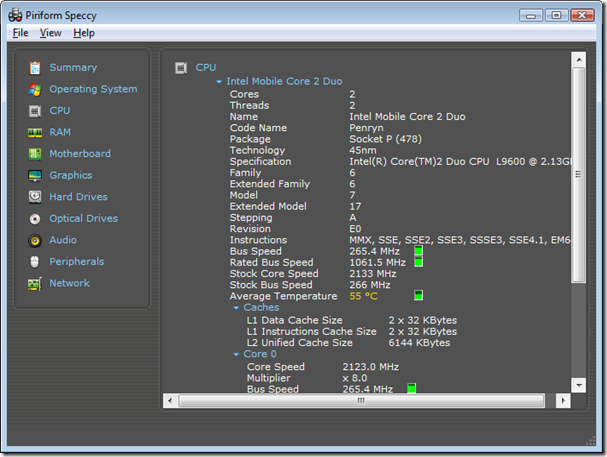Click the vertical scrollbar down arrow
Viewport: 607px width, 457px height.
(x=577, y=386)
